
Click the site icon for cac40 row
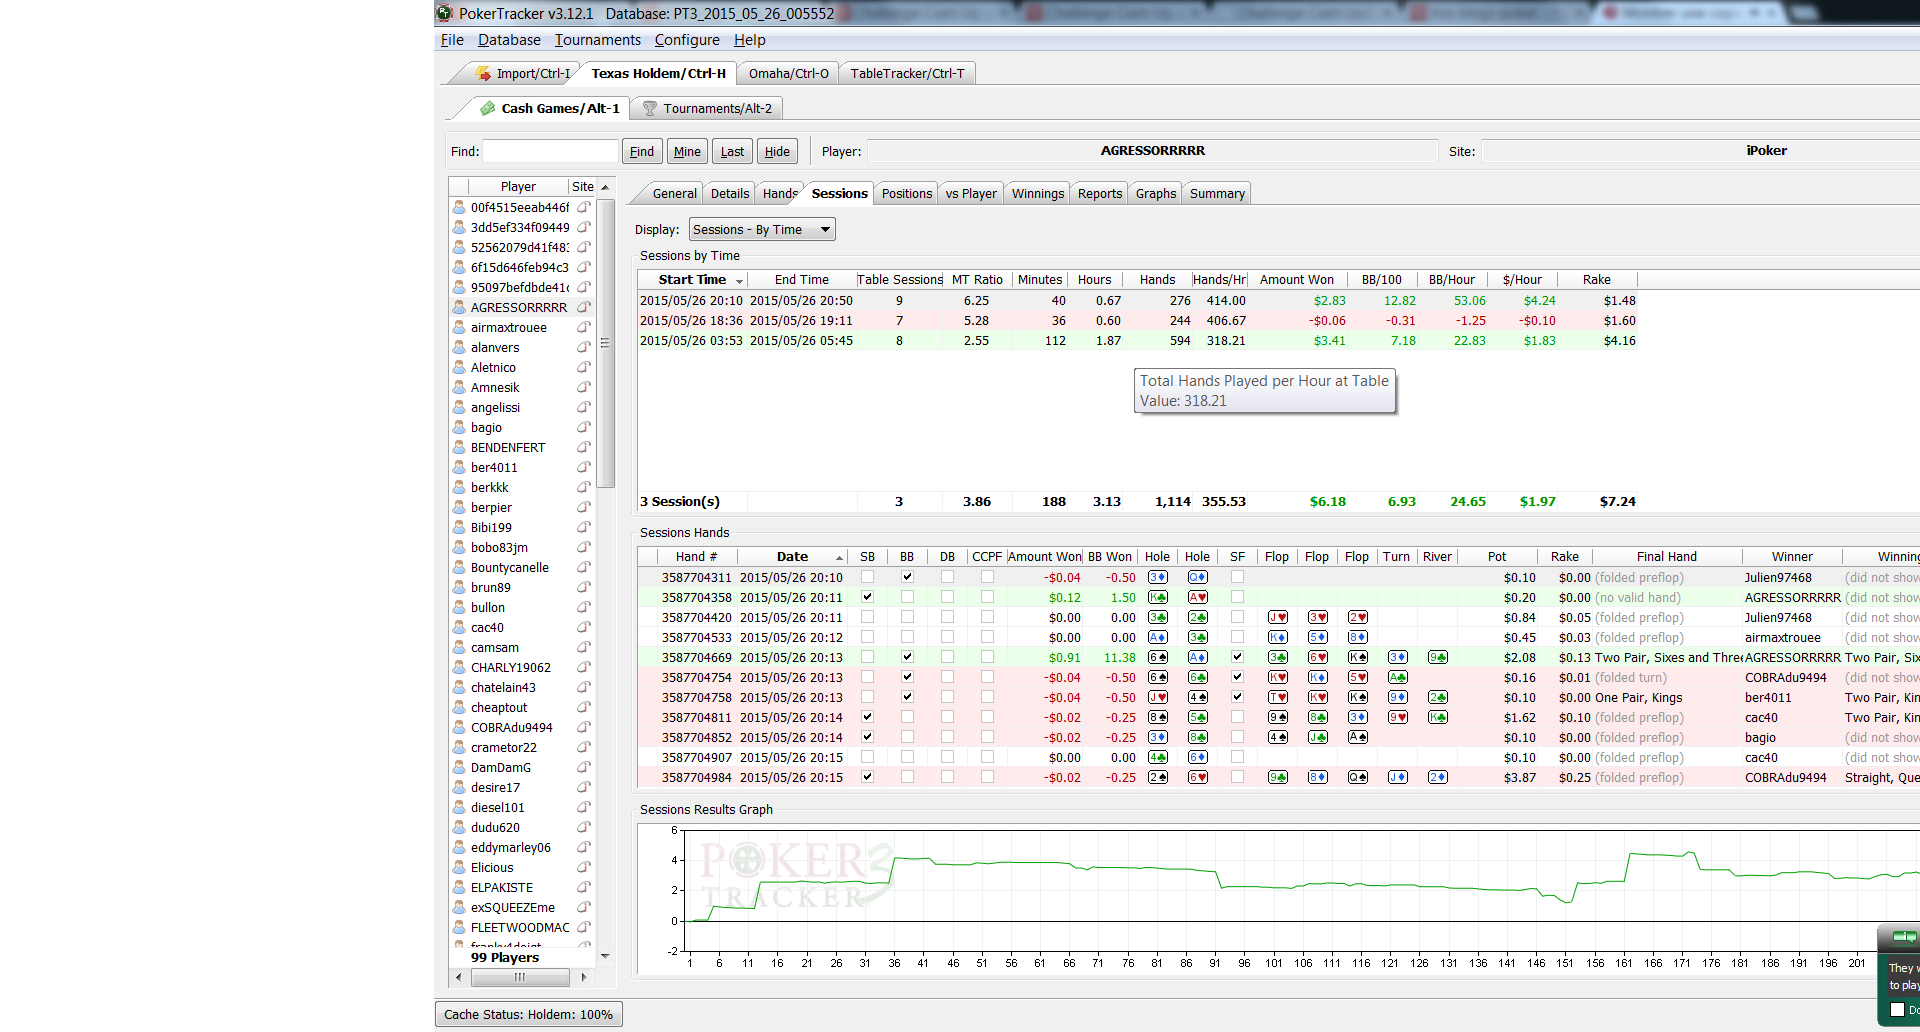(x=583, y=627)
